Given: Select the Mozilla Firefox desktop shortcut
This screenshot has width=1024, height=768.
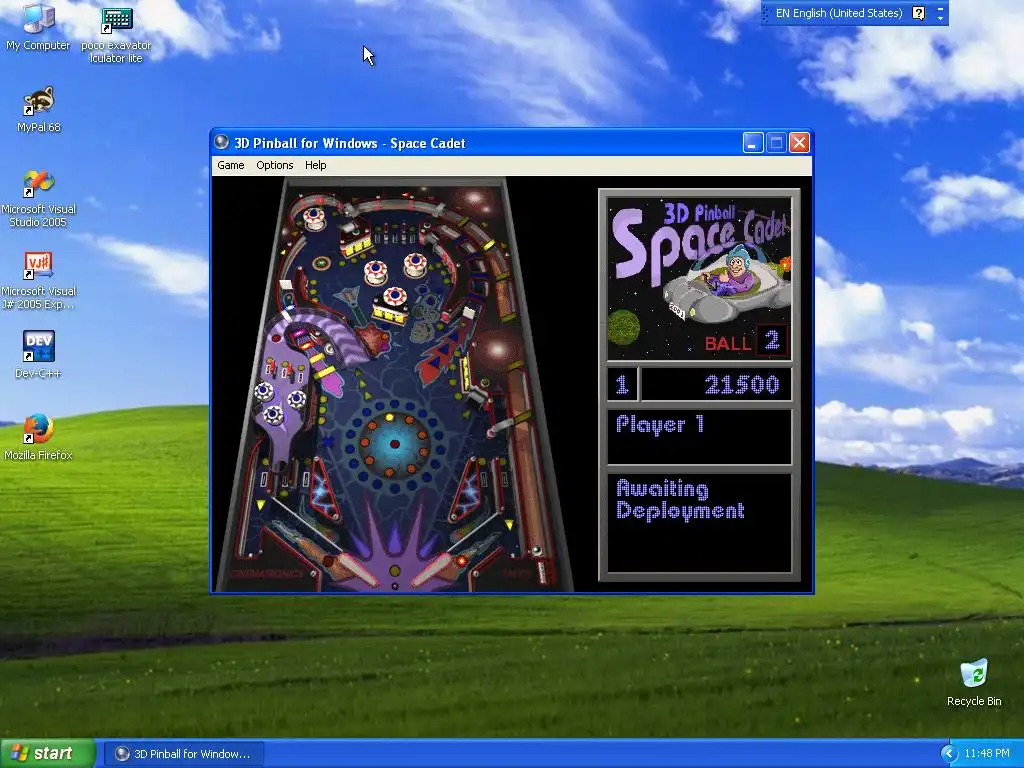Looking at the screenshot, I should (x=39, y=437).
